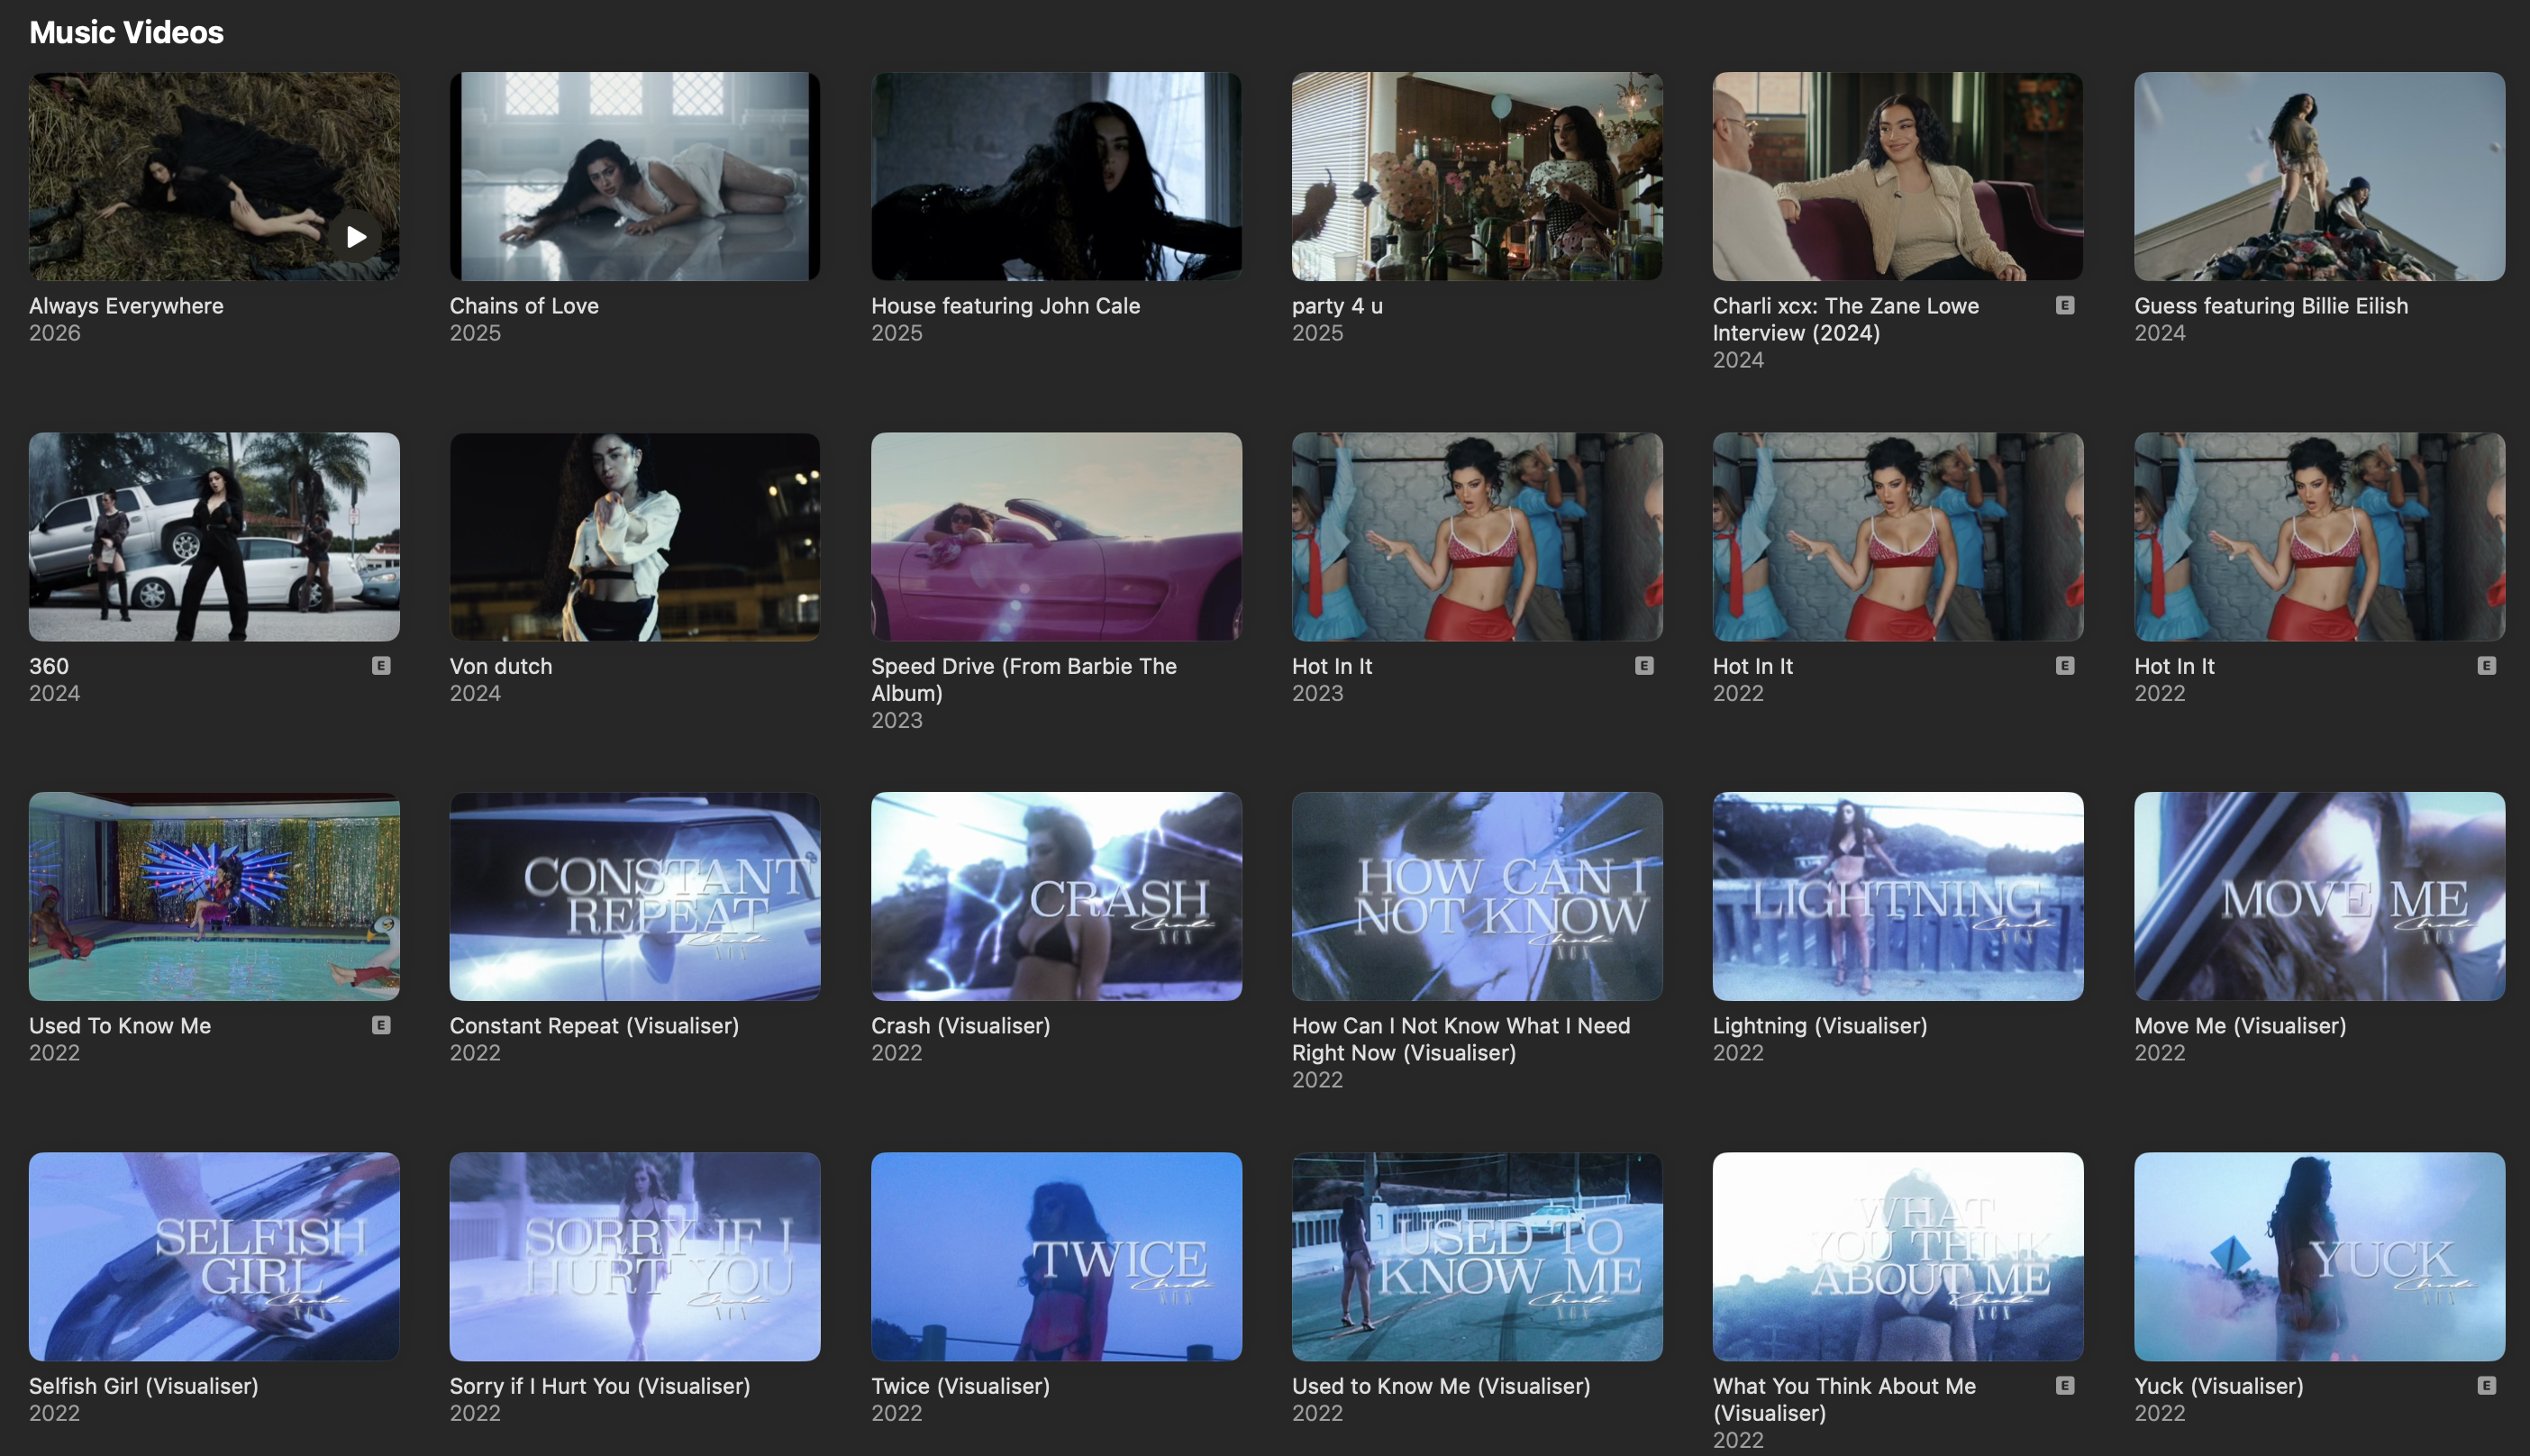
Task: Click the Chains of Love title text
Action: point(524,306)
